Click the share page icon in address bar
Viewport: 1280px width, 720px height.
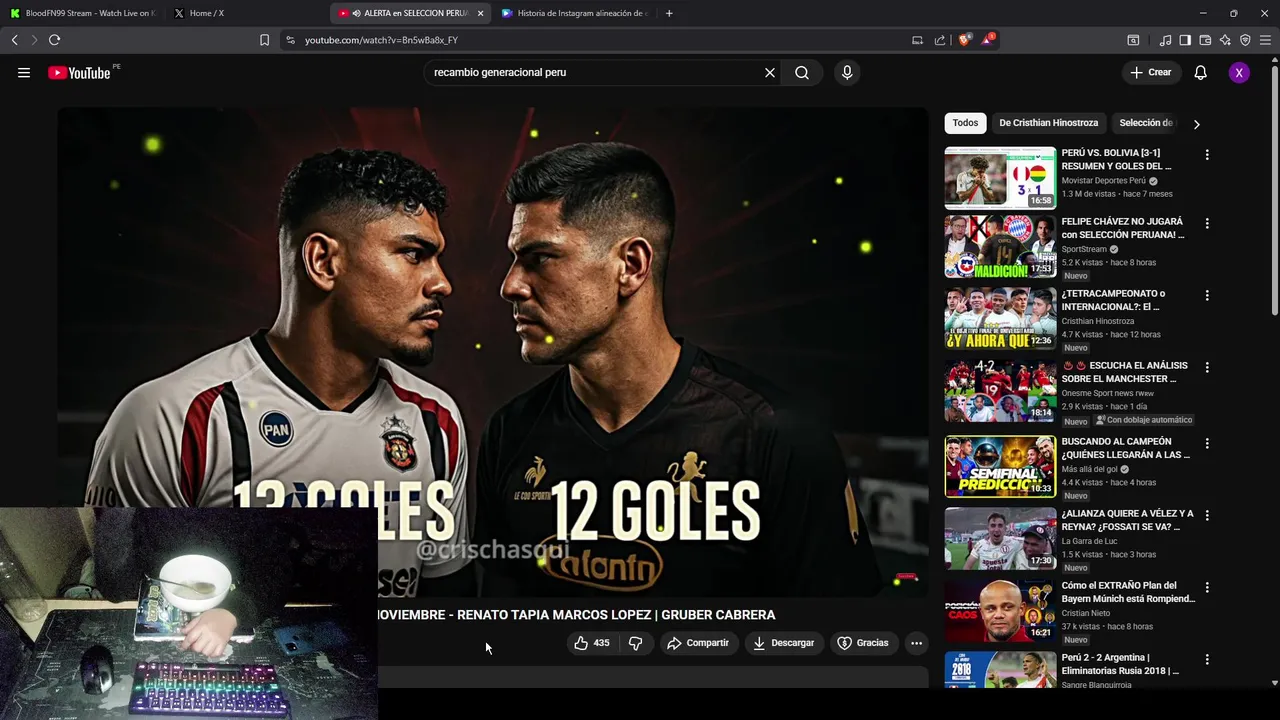click(940, 40)
